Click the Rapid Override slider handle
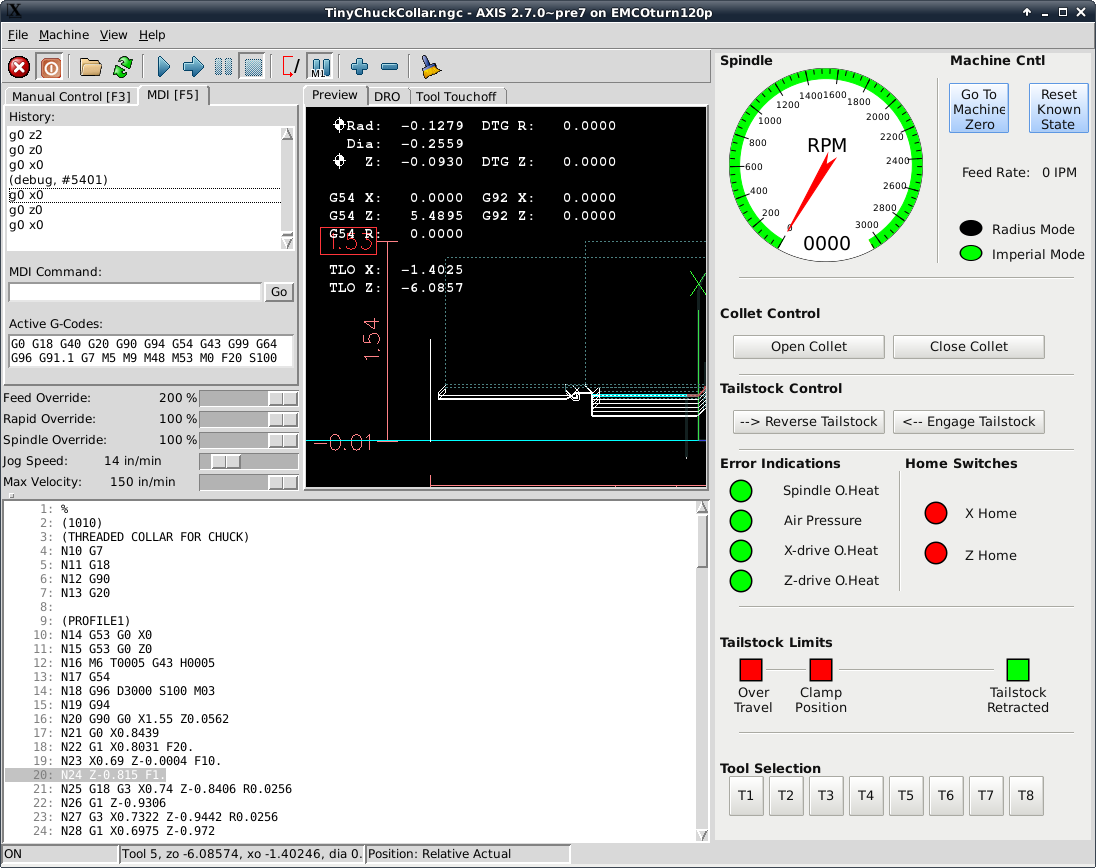This screenshot has height=868, width=1096. [283, 419]
